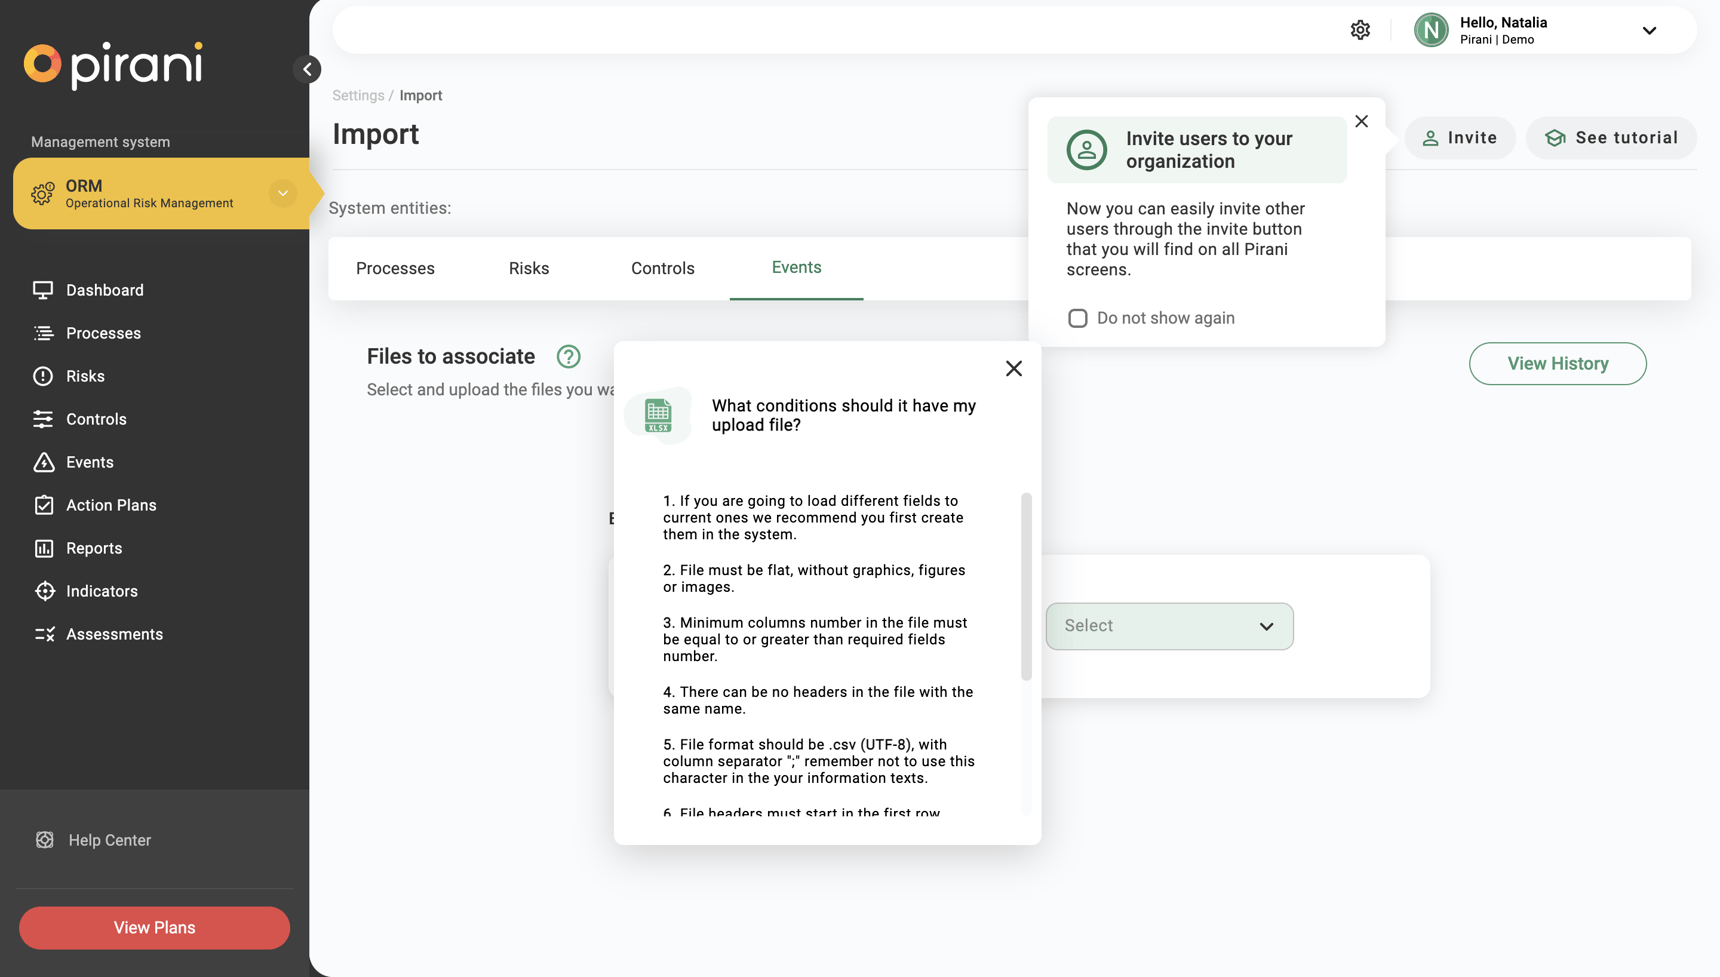Close the upload file conditions popup
This screenshot has width=1720, height=977.
[1013, 369]
